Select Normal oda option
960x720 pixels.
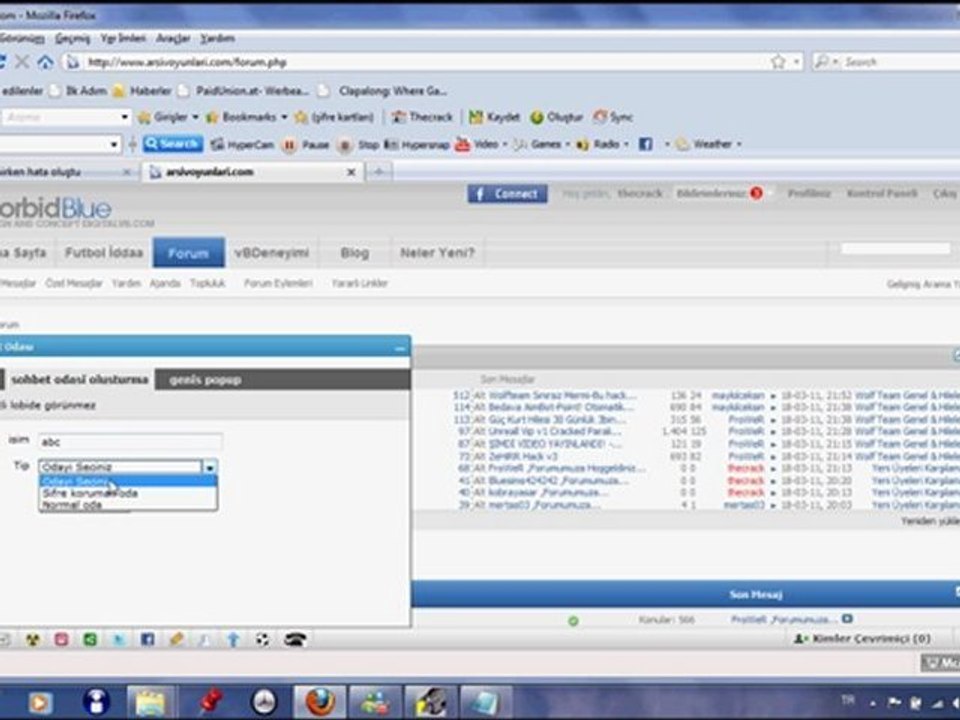click(128, 505)
